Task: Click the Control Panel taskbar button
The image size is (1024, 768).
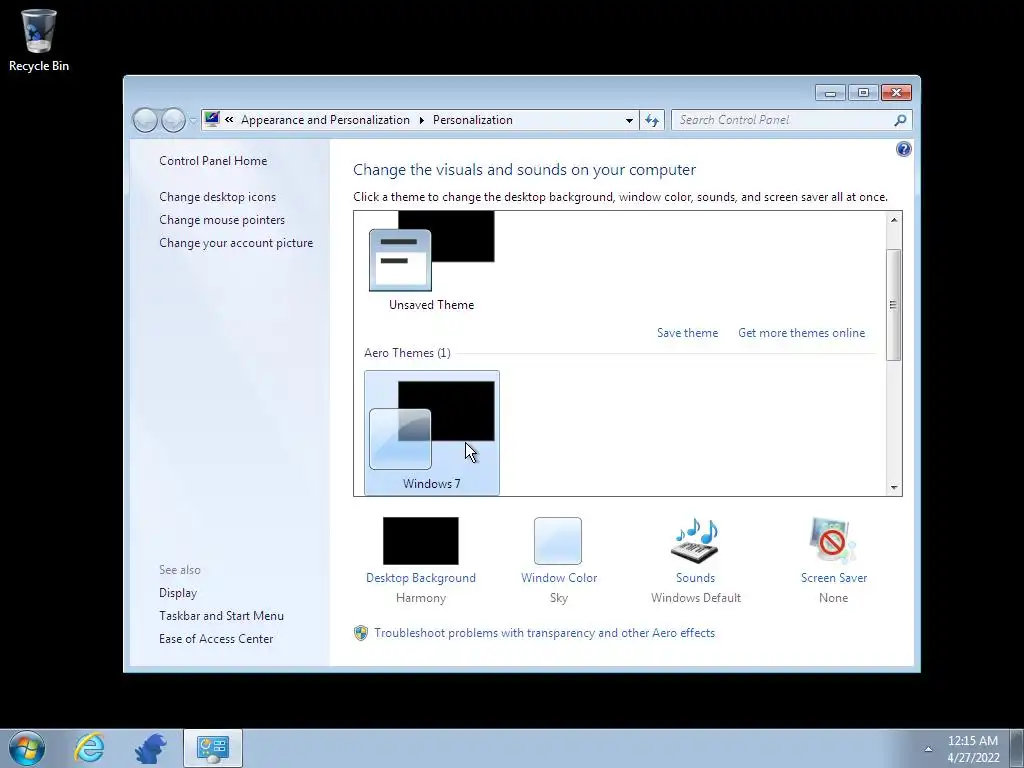Action: (x=212, y=748)
